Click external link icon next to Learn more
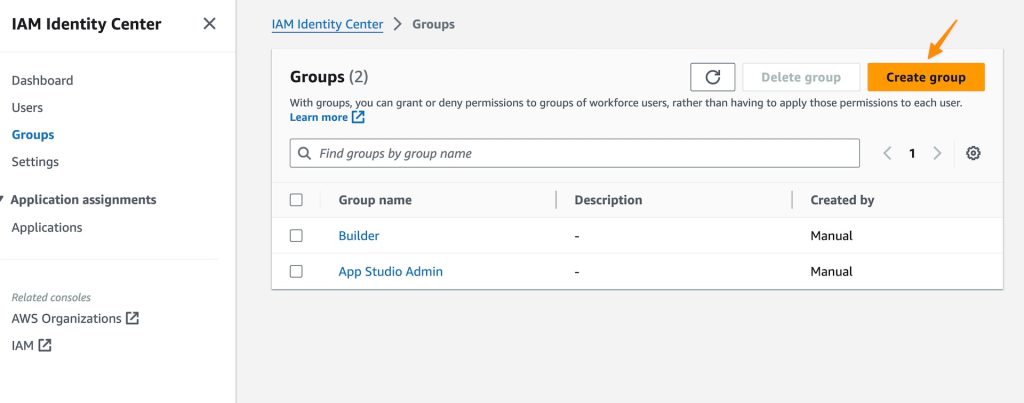This screenshot has height=403, width=1024. pos(358,118)
